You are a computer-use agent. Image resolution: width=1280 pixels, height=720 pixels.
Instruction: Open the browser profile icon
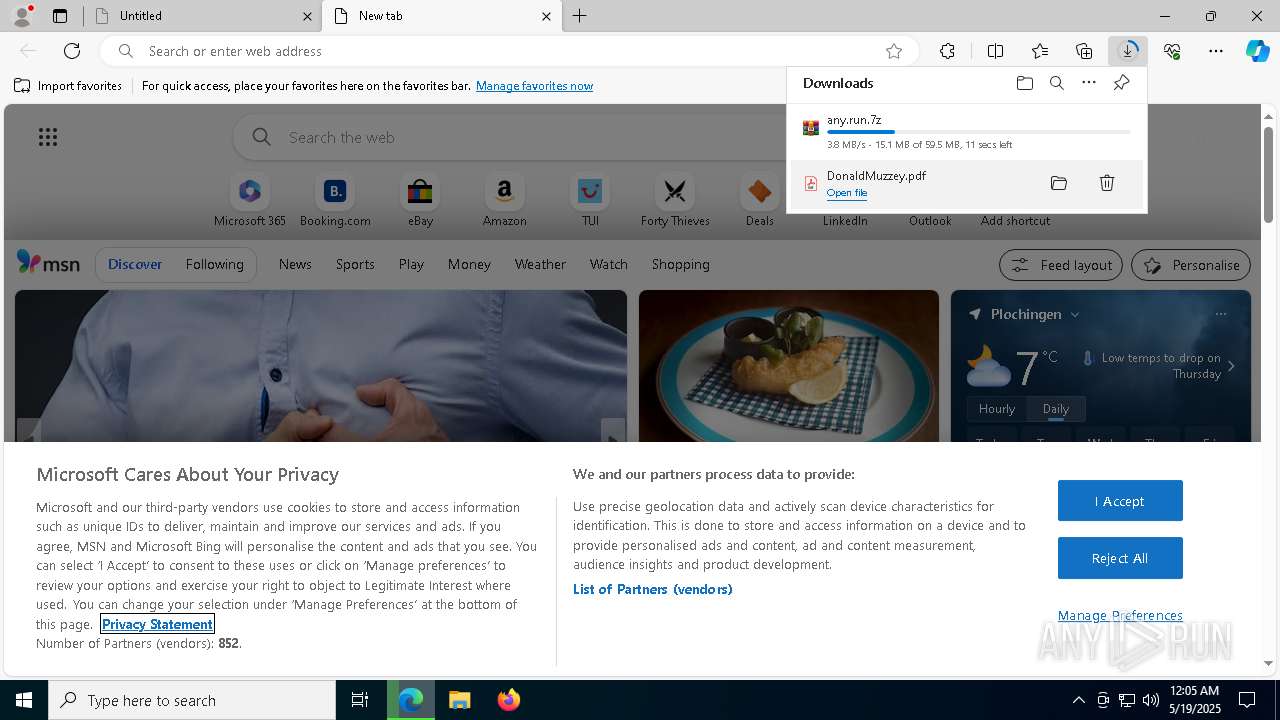(21, 16)
